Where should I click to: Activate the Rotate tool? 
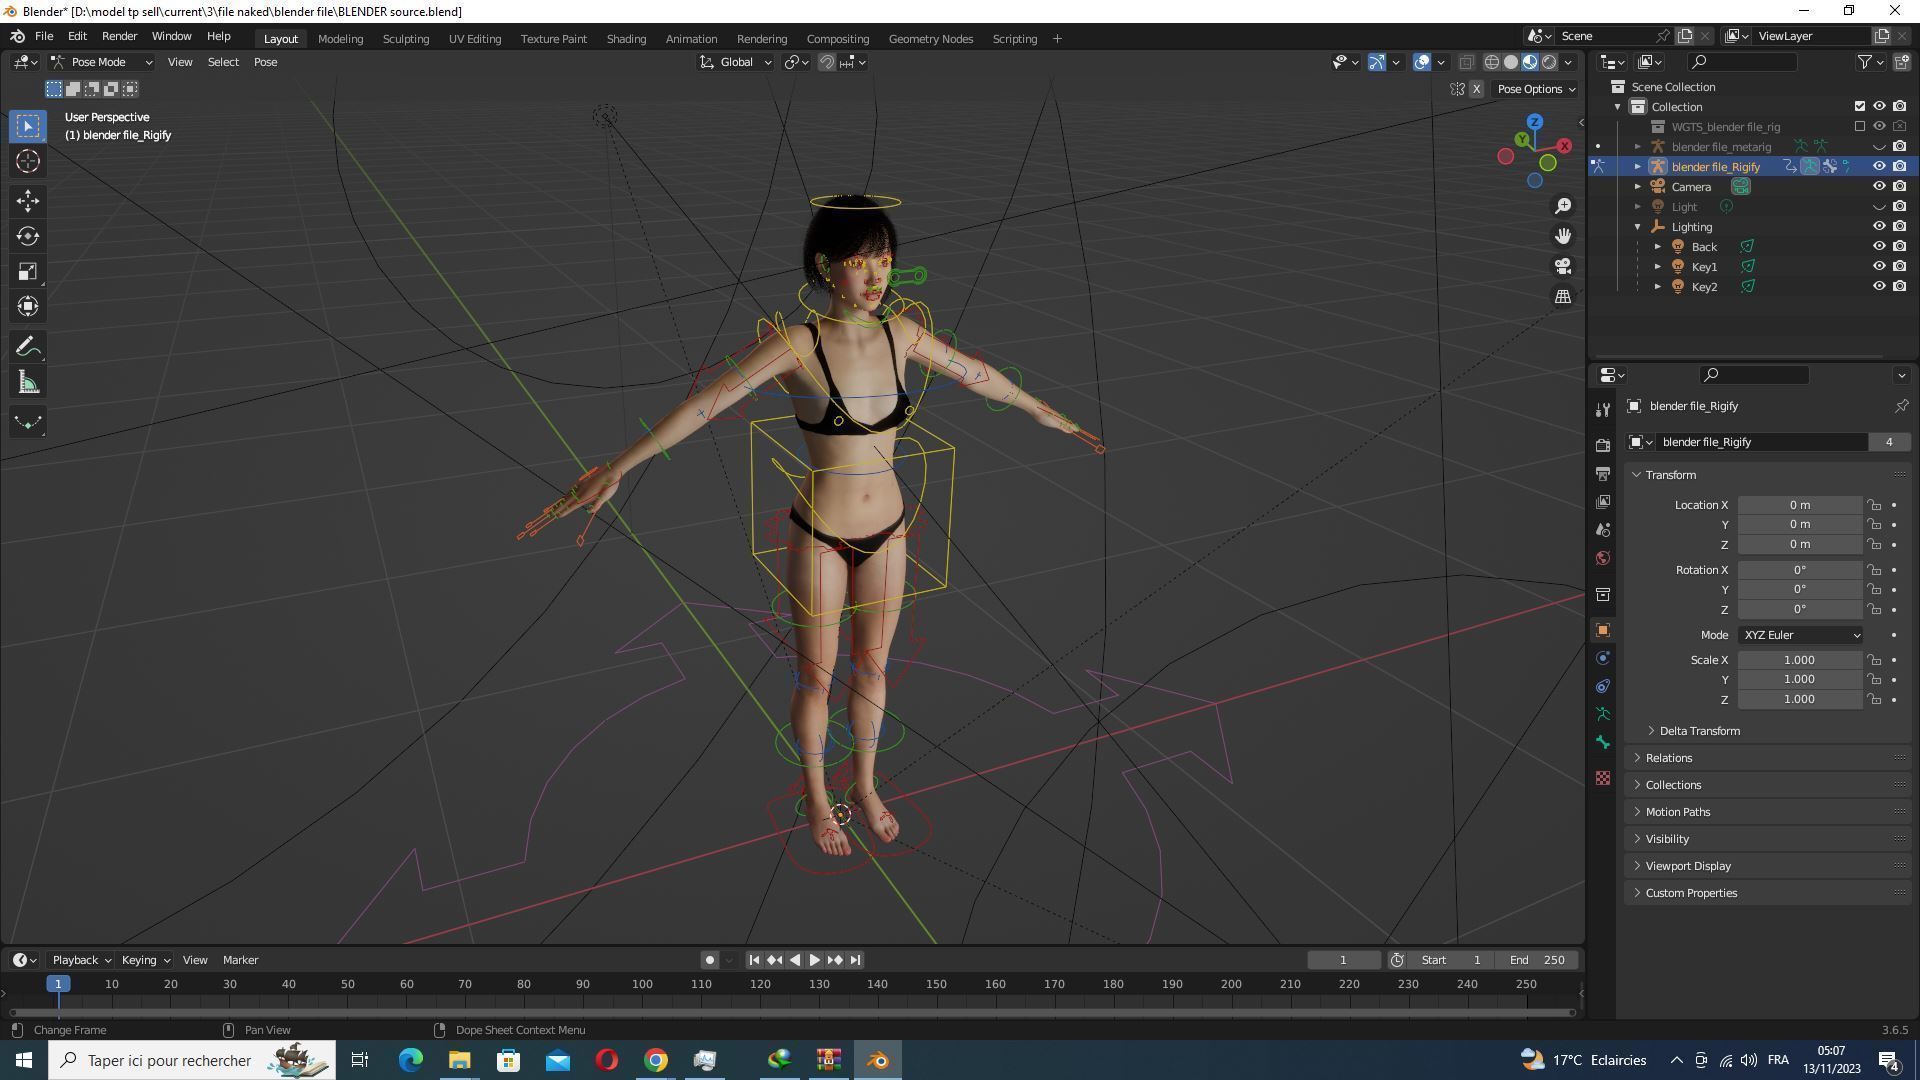[28, 237]
